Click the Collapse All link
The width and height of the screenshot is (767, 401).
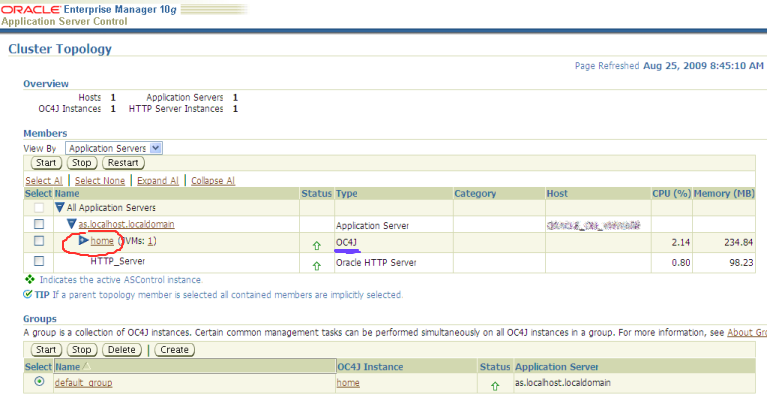(213, 180)
